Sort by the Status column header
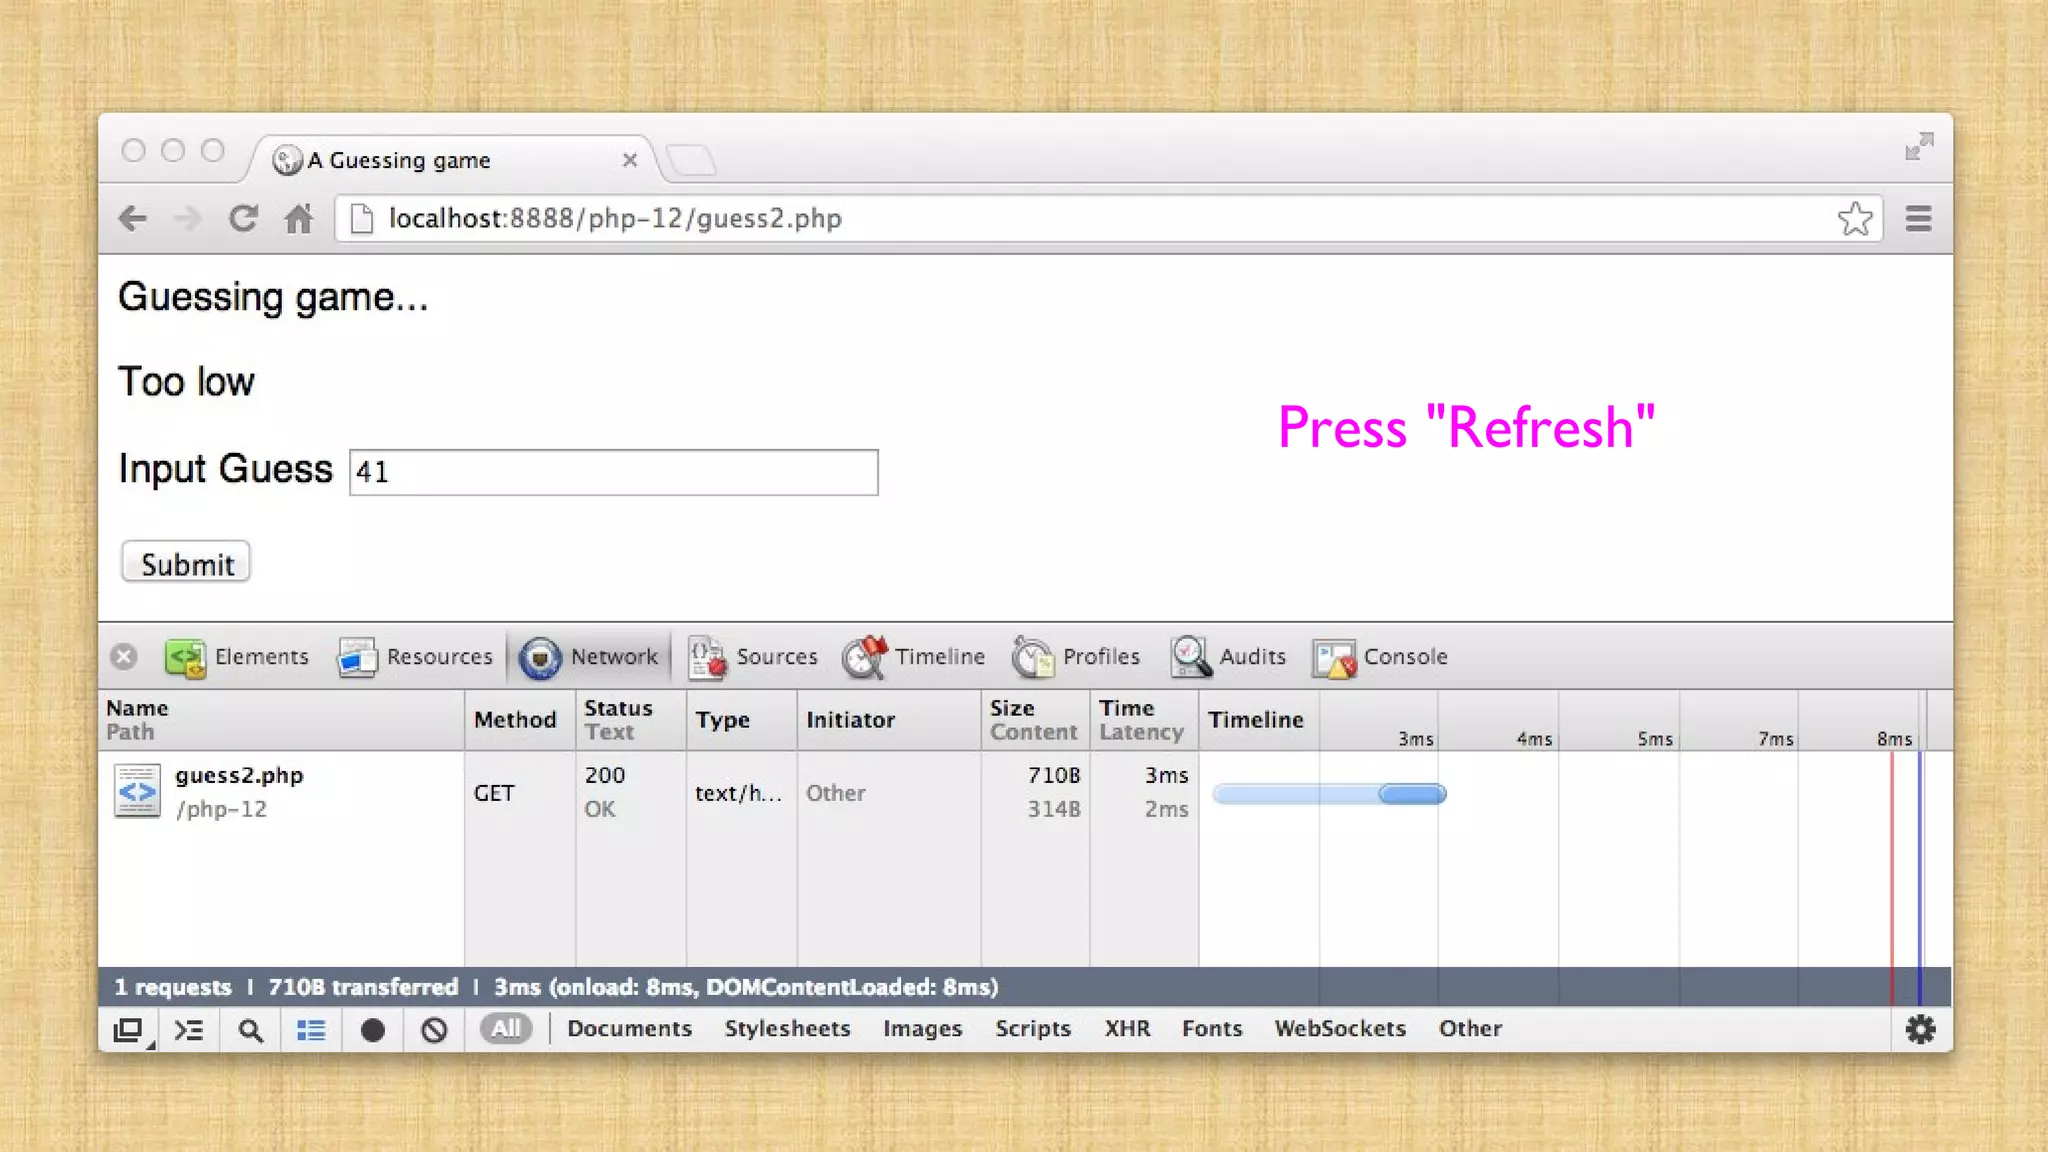This screenshot has height=1152, width=2048. pyautogui.click(x=630, y=720)
